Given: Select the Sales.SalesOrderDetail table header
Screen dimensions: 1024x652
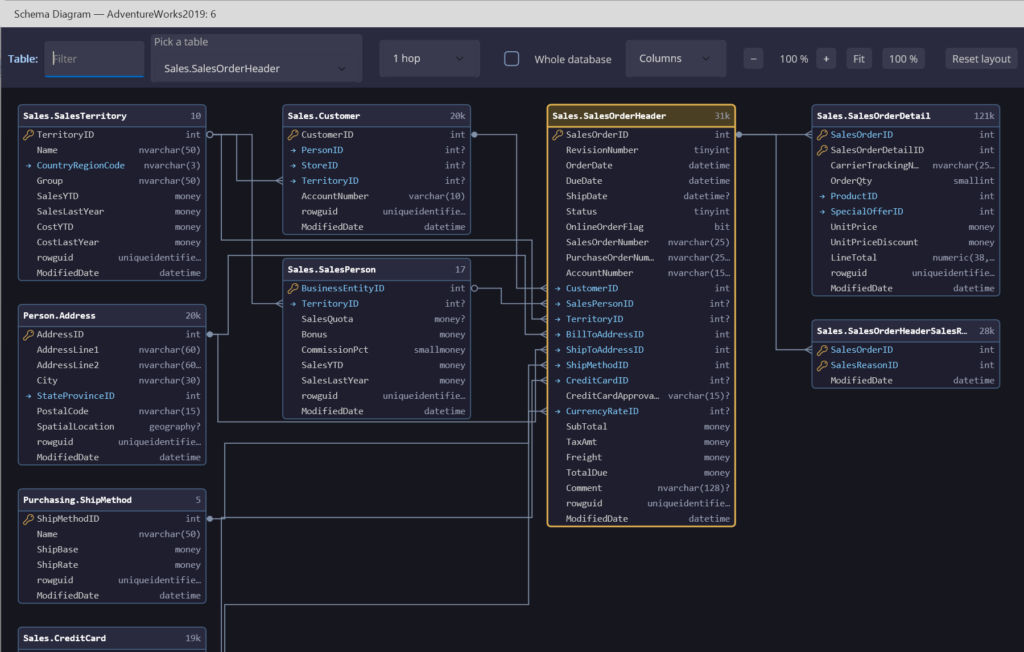Looking at the screenshot, I should 906,116.
